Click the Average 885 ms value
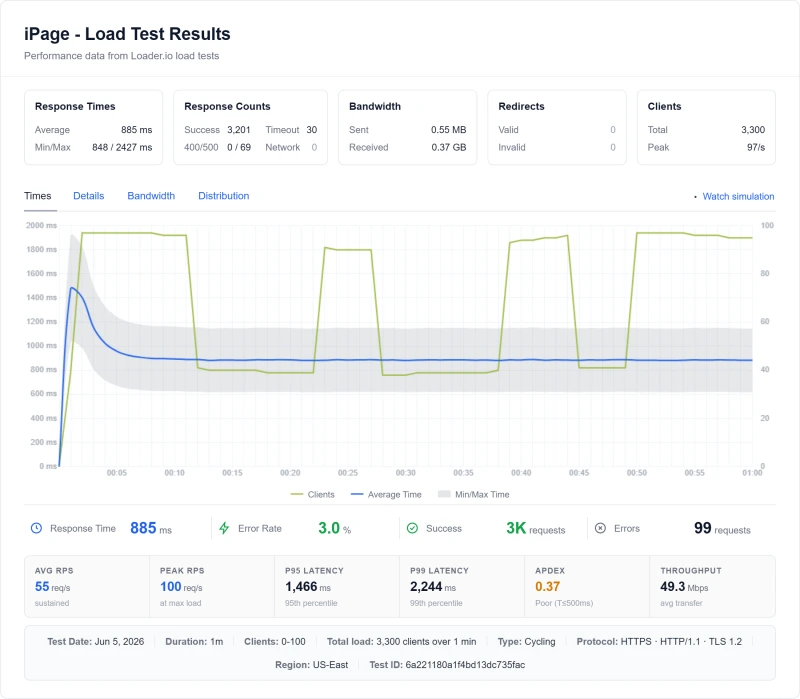Screen dimensions: 800x699 point(136,130)
